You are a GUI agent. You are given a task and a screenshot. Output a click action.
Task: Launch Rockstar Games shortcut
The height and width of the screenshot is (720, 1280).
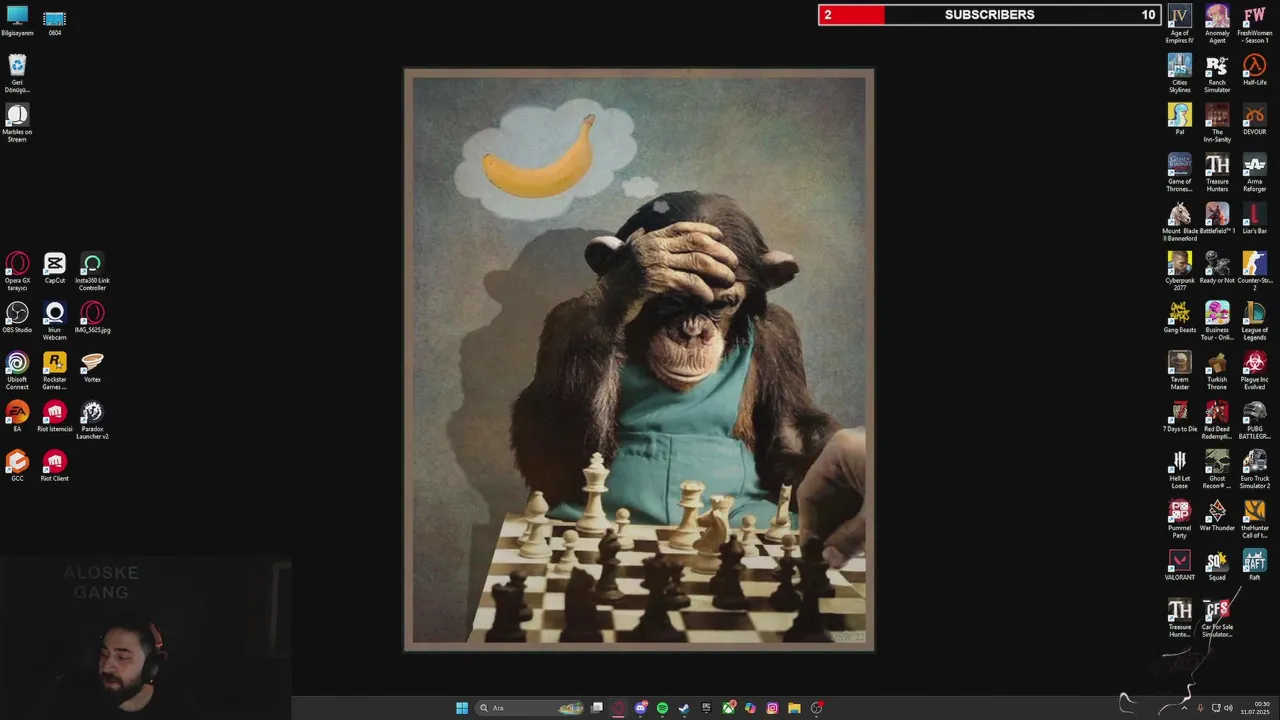[55, 371]
